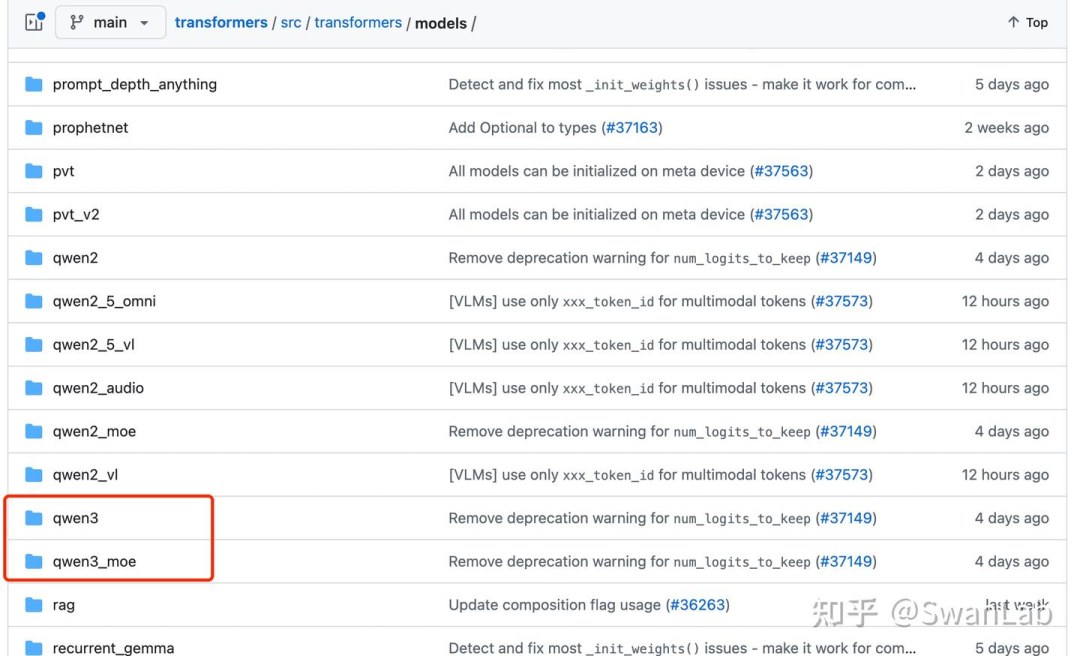Open pull request #37573 in qwen2_audio row
This screenshot has width=1080, height=656.
pyautogui.click(x=842, y=388)
